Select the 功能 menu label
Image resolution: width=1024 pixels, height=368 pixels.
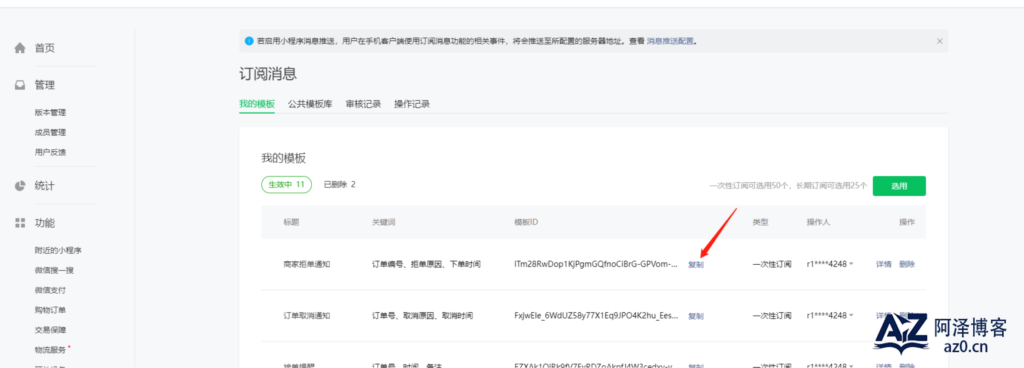(x=44, y=223)
